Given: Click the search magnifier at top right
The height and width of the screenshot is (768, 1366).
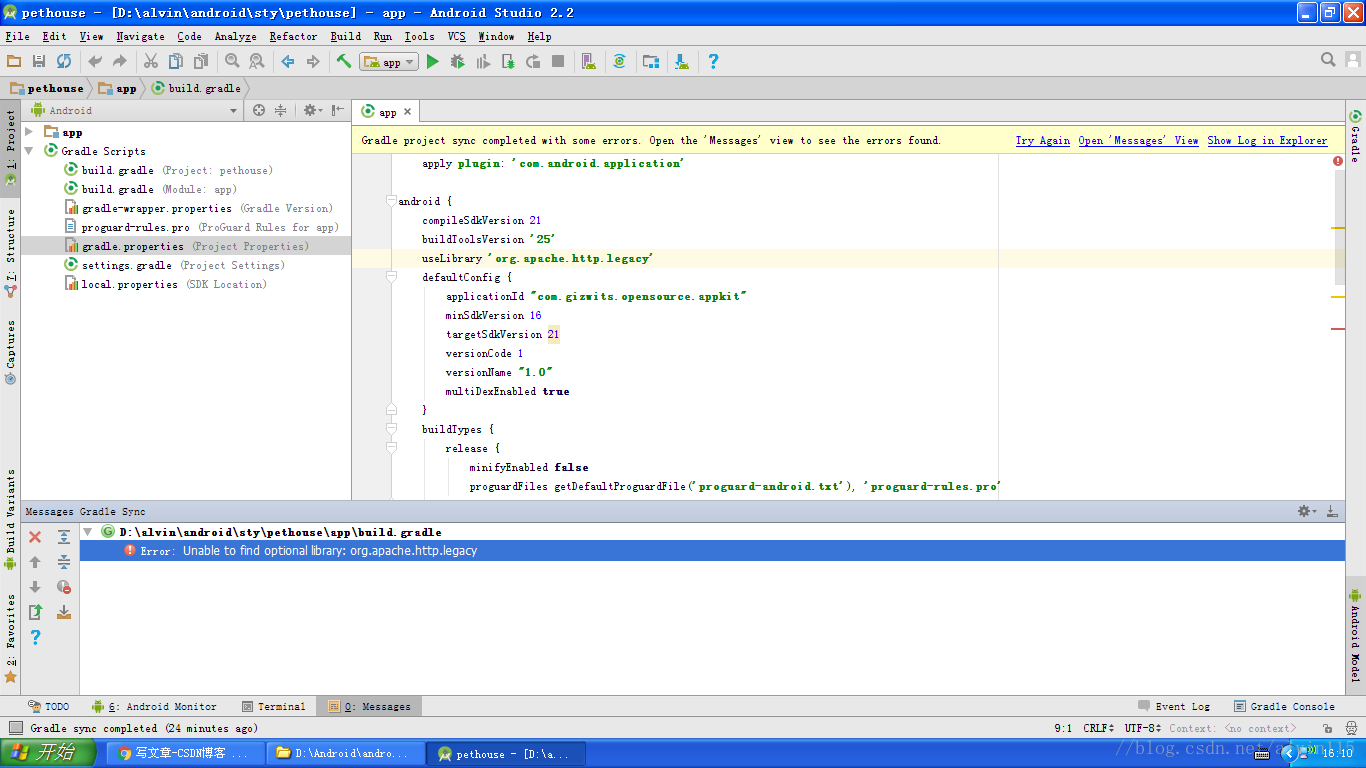Looking at the screenshot, I should (1328, 60).
